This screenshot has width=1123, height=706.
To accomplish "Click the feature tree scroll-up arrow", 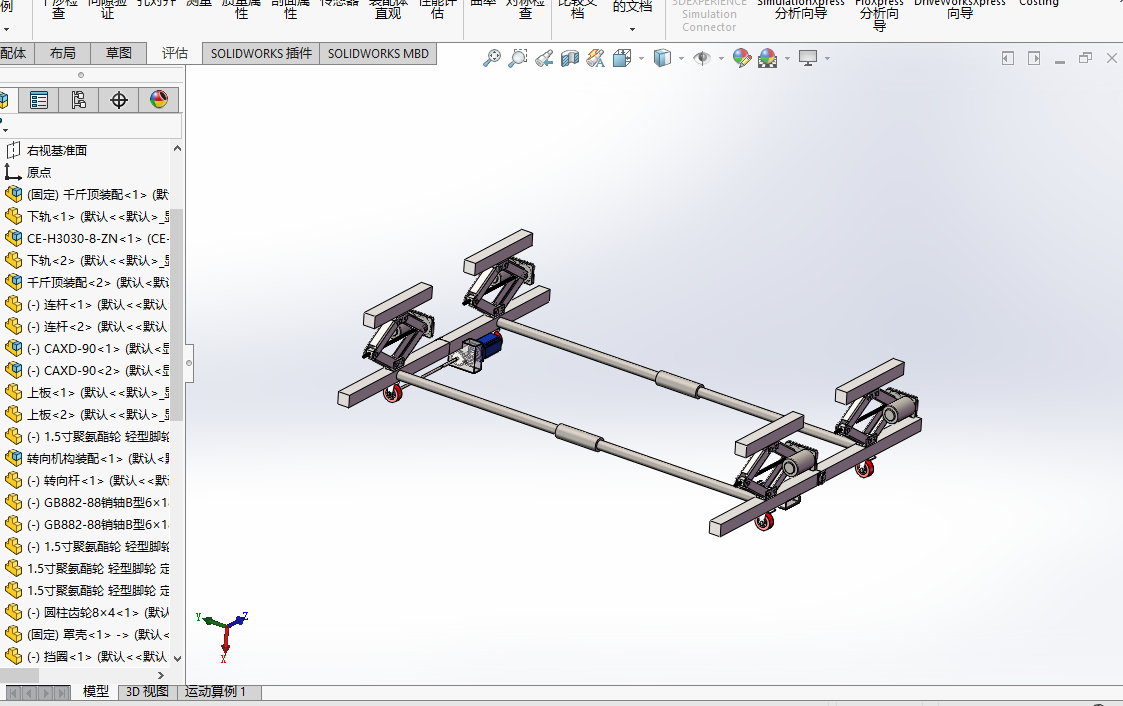I will coord(177,148).
